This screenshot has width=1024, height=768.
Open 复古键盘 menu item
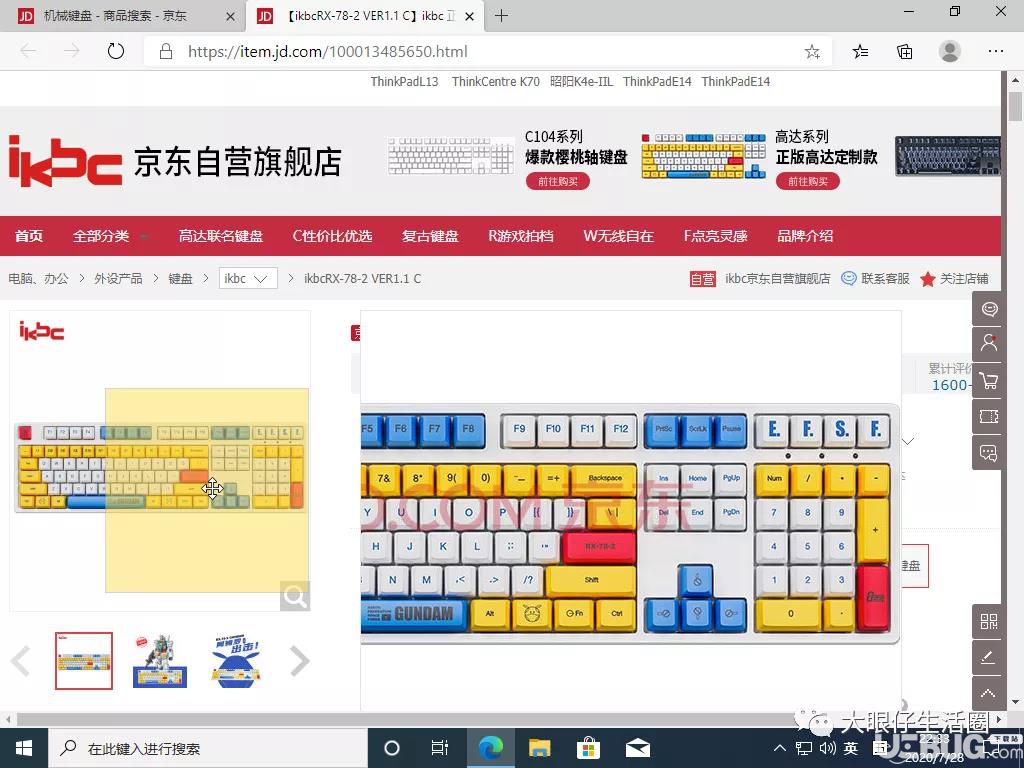(430, 236)
